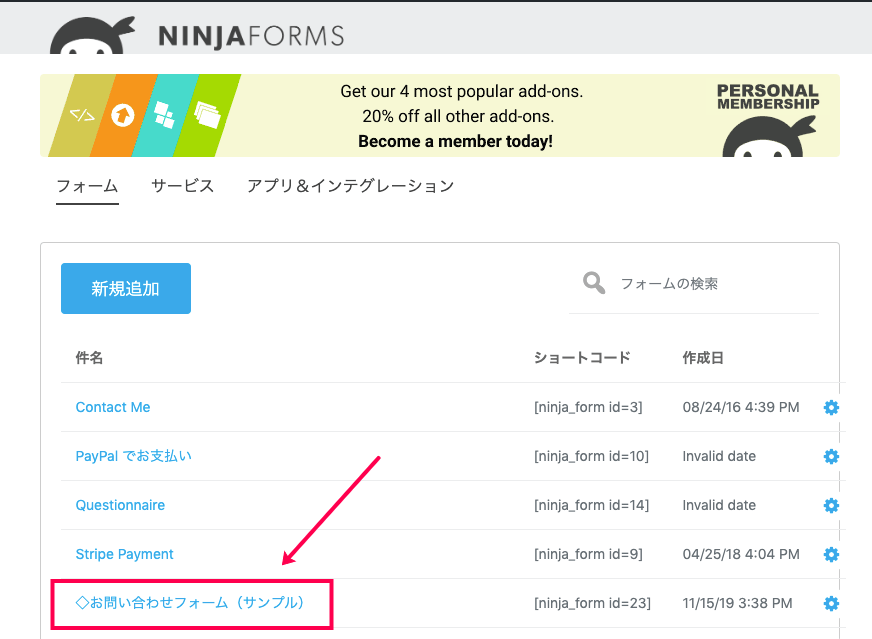Click the PERSONAL MEMBERSHIP heading

coord(768,97)
